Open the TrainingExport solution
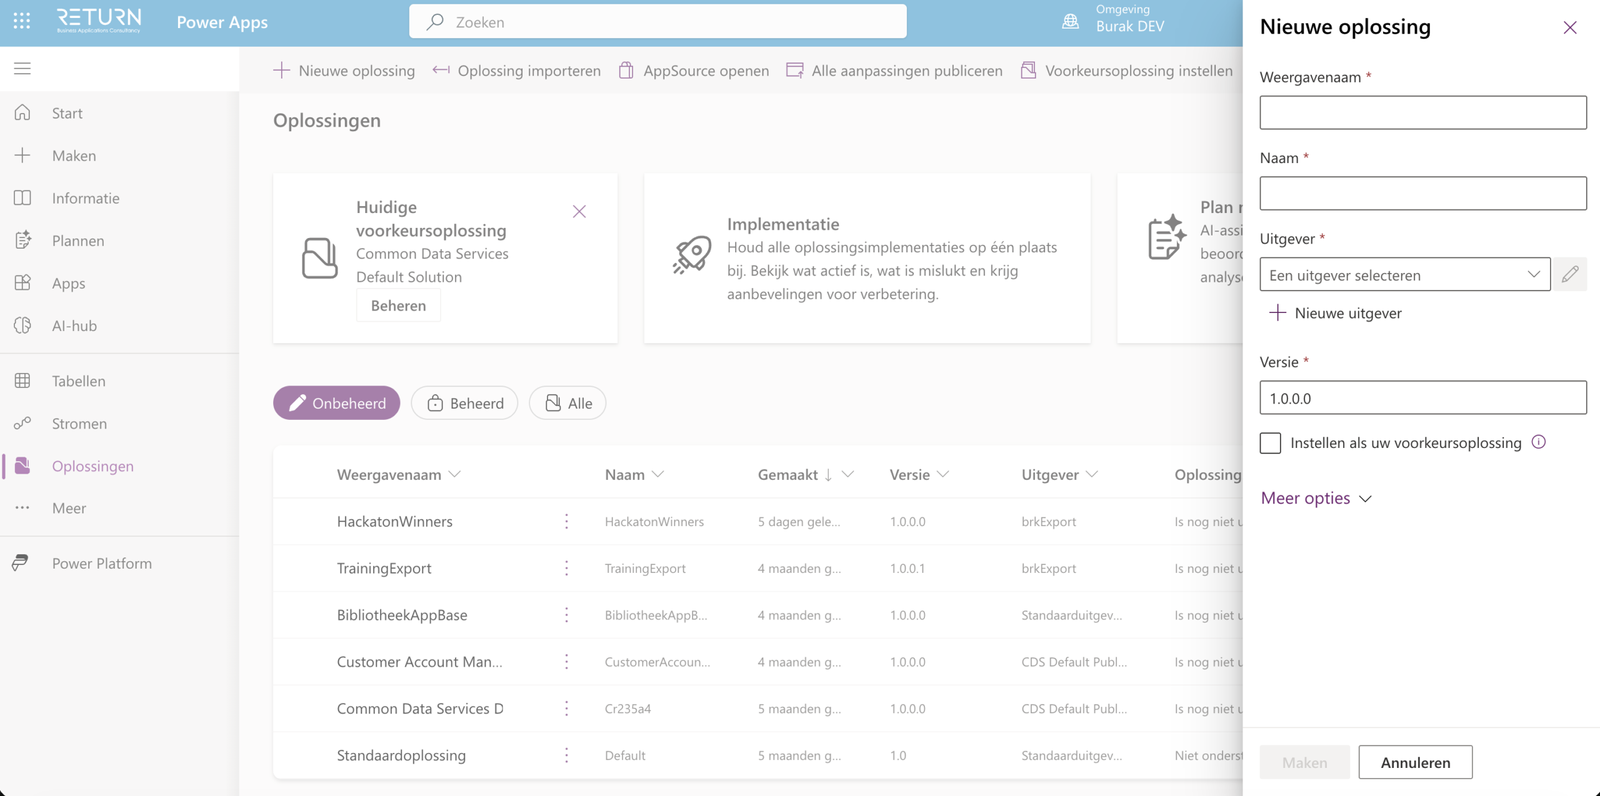 (384, 568)
